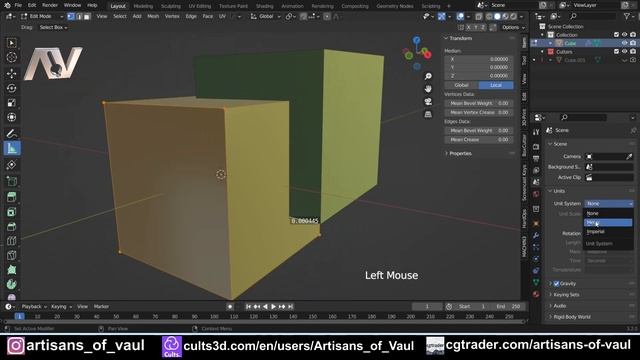This screenshot has width=640, height=360.
Task: Click Median X value field
Action: click(x=479, y=59)
